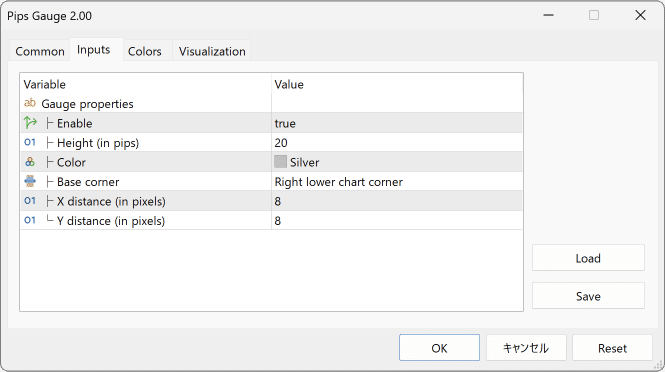The height and width of the screenshot is (372, 665).
Task: Edit the Height (in pips) value 20
Action: [x=397, y=143]
